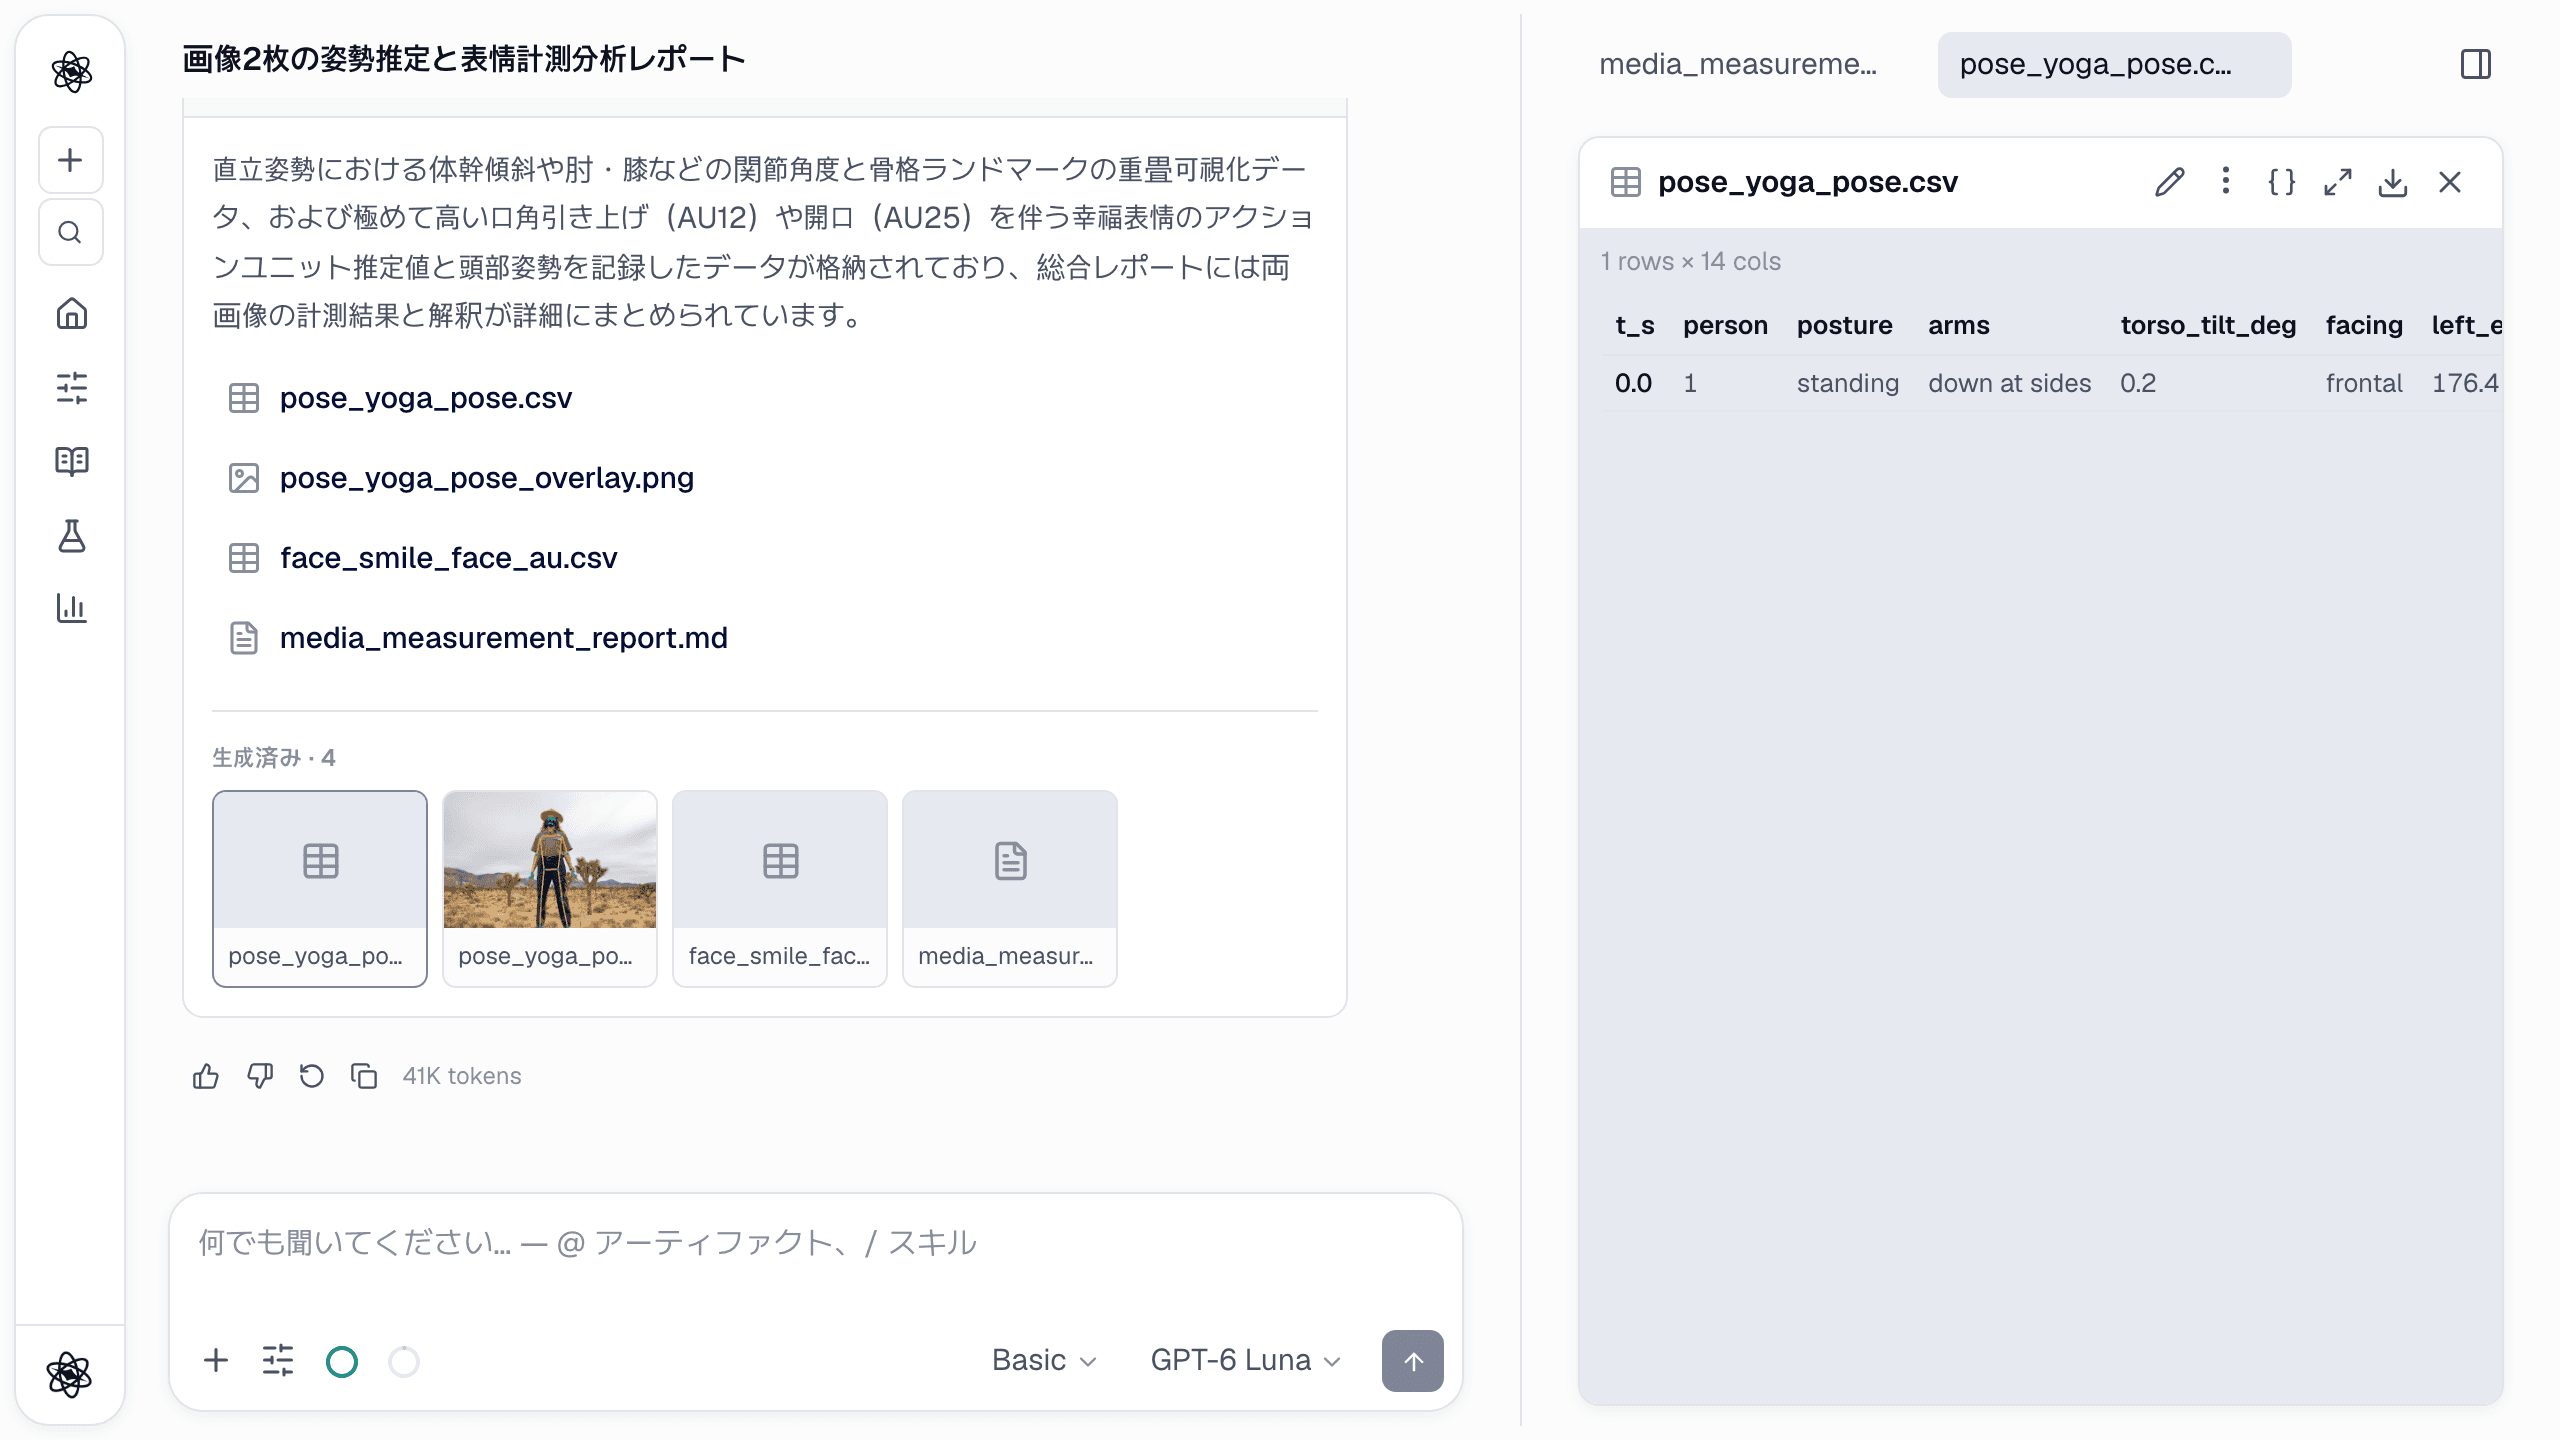Select the first pose_yoga_po... table thumbnail

320,889
